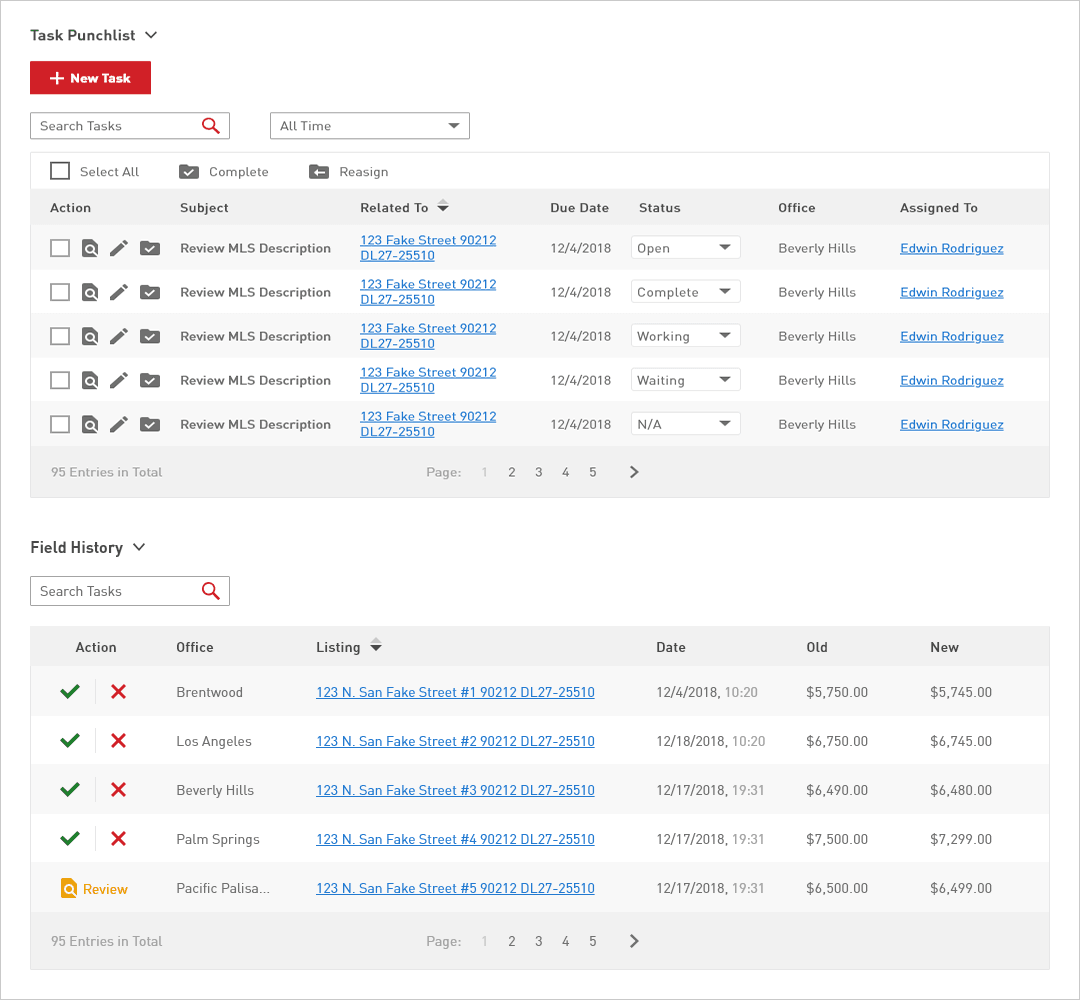Click the edit pencil in the Complete status row
This screenshot has height=1000, width=1080.
click(x=119, y=292)
